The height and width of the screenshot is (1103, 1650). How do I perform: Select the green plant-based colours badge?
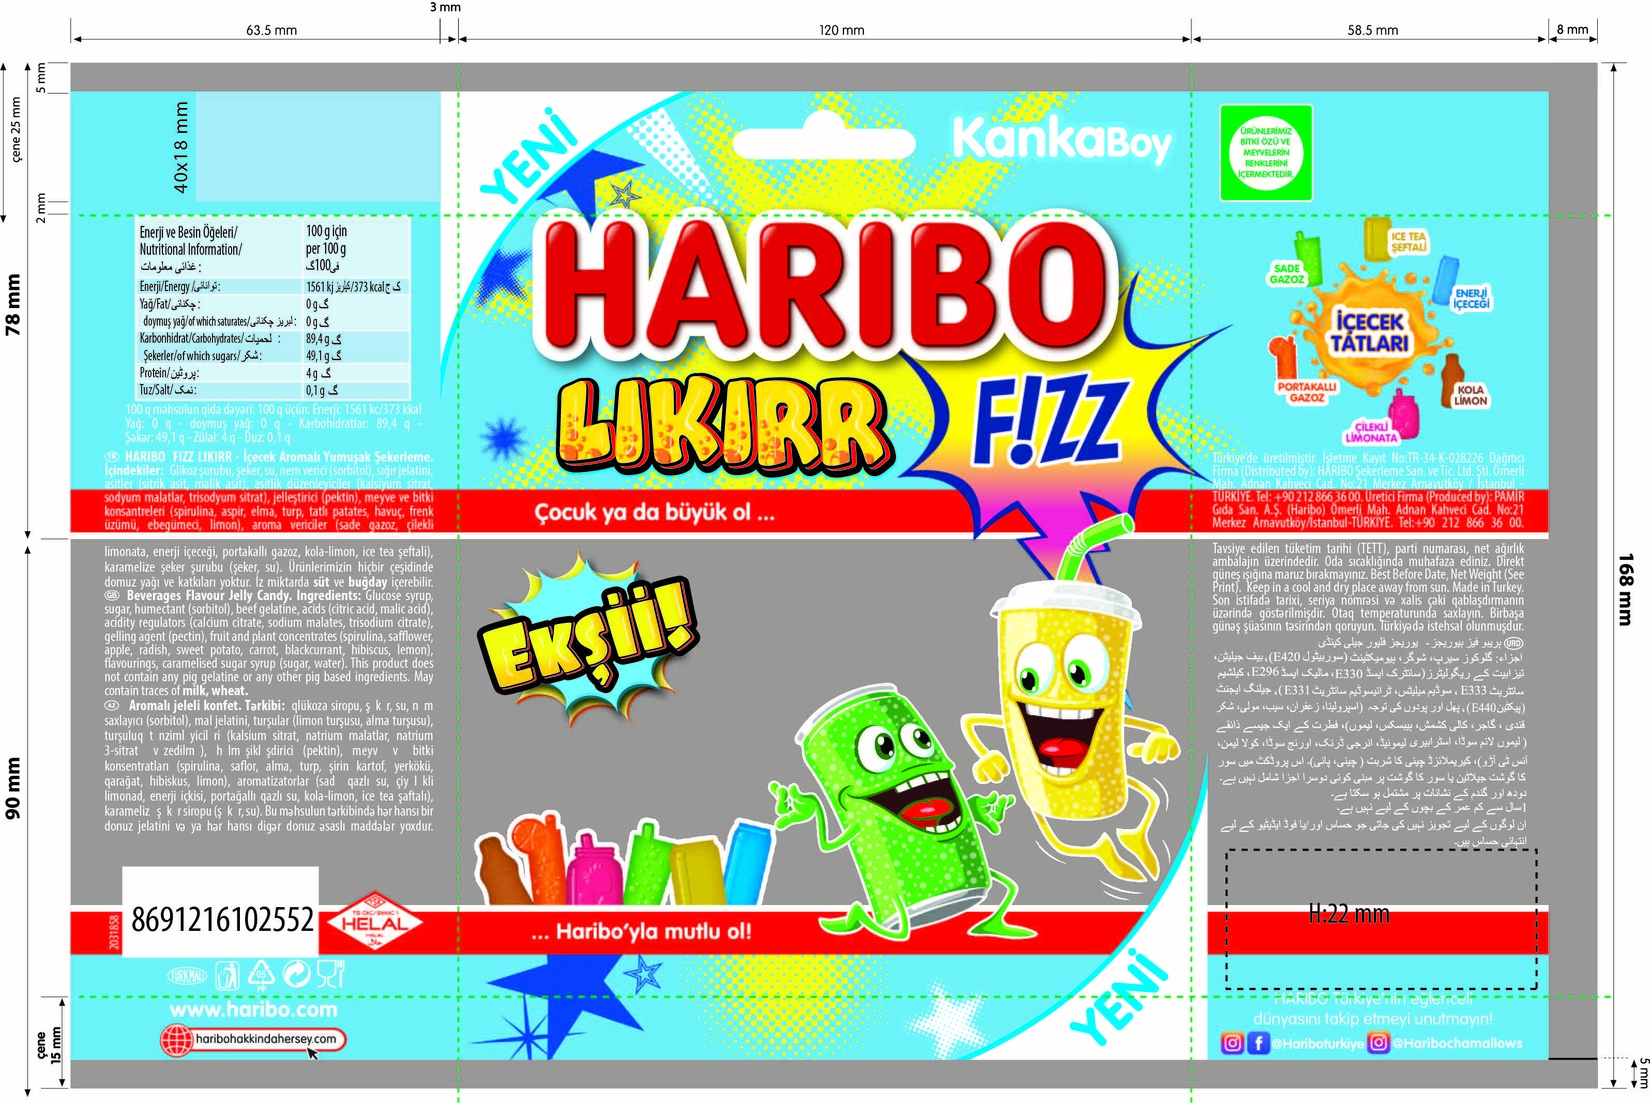pyautogui.click(x=1265, y=153)
